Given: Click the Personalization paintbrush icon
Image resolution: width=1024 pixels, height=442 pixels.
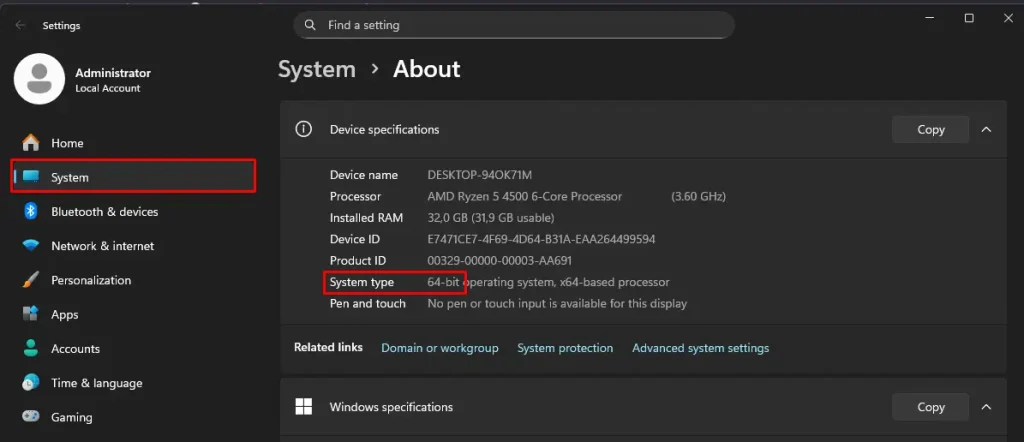Looking at the screenshot, I should (x=31, y=280).
